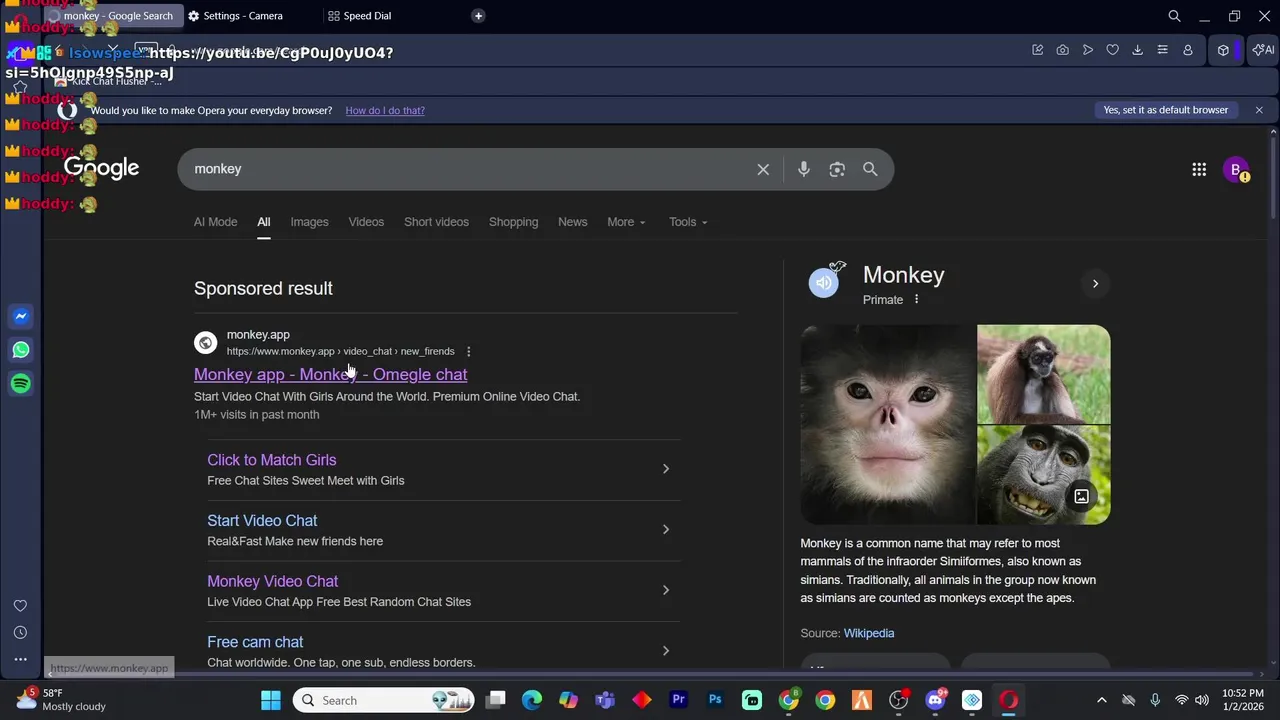Open Easy Setup sliders icon

[1162, 50]
